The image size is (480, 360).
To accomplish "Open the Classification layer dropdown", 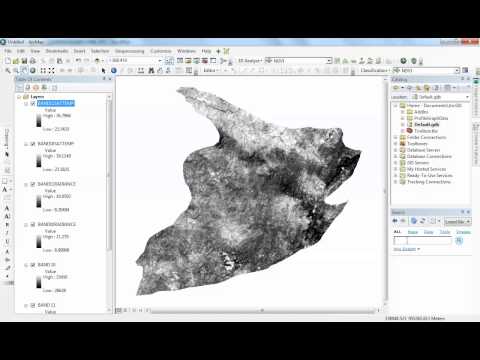I will coord(457,70).
